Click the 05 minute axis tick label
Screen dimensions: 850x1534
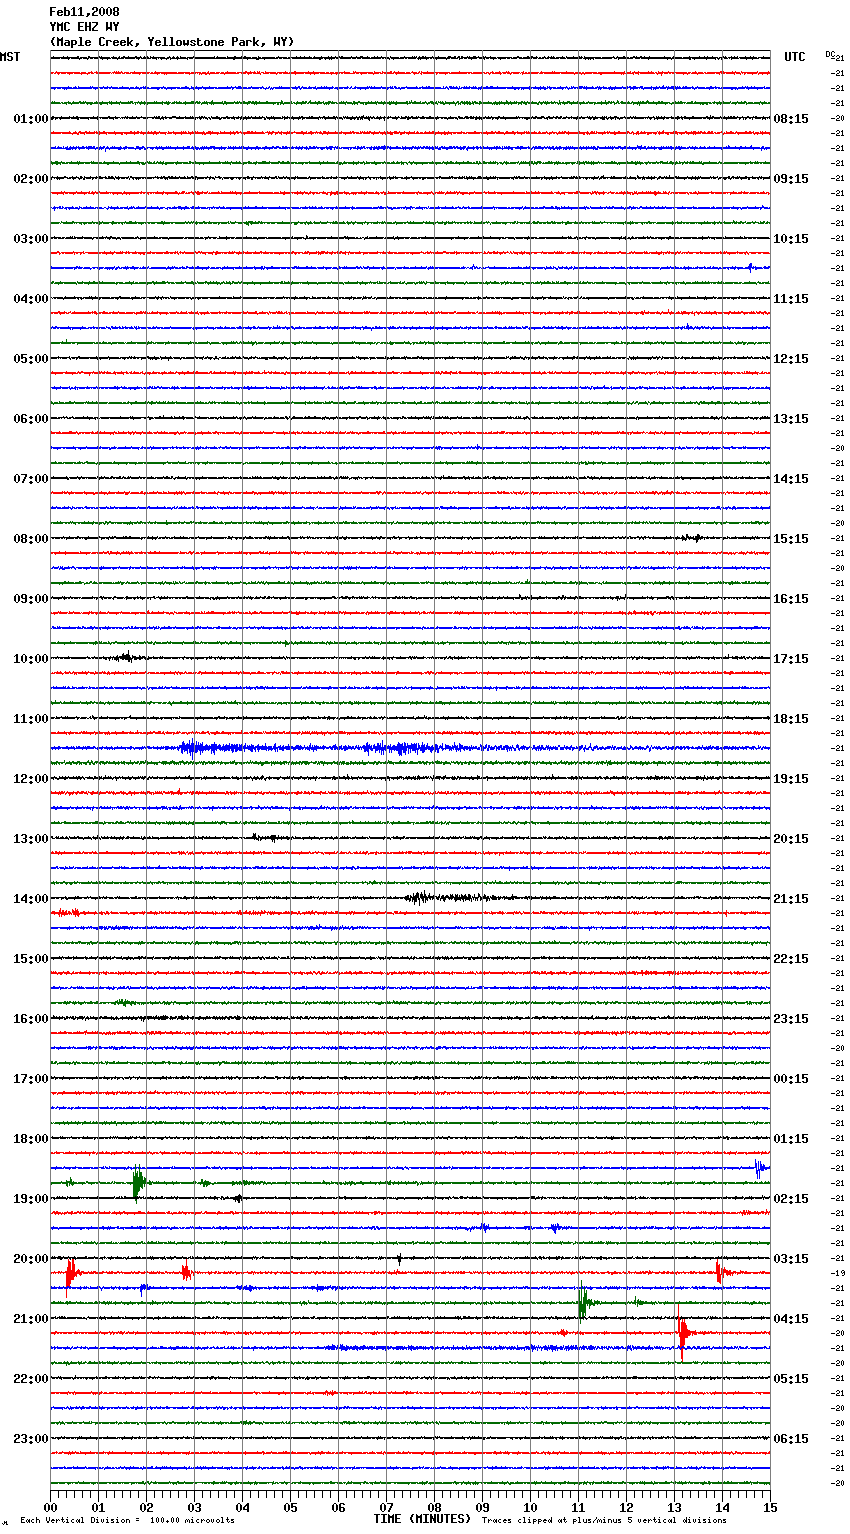[290, 1507]
